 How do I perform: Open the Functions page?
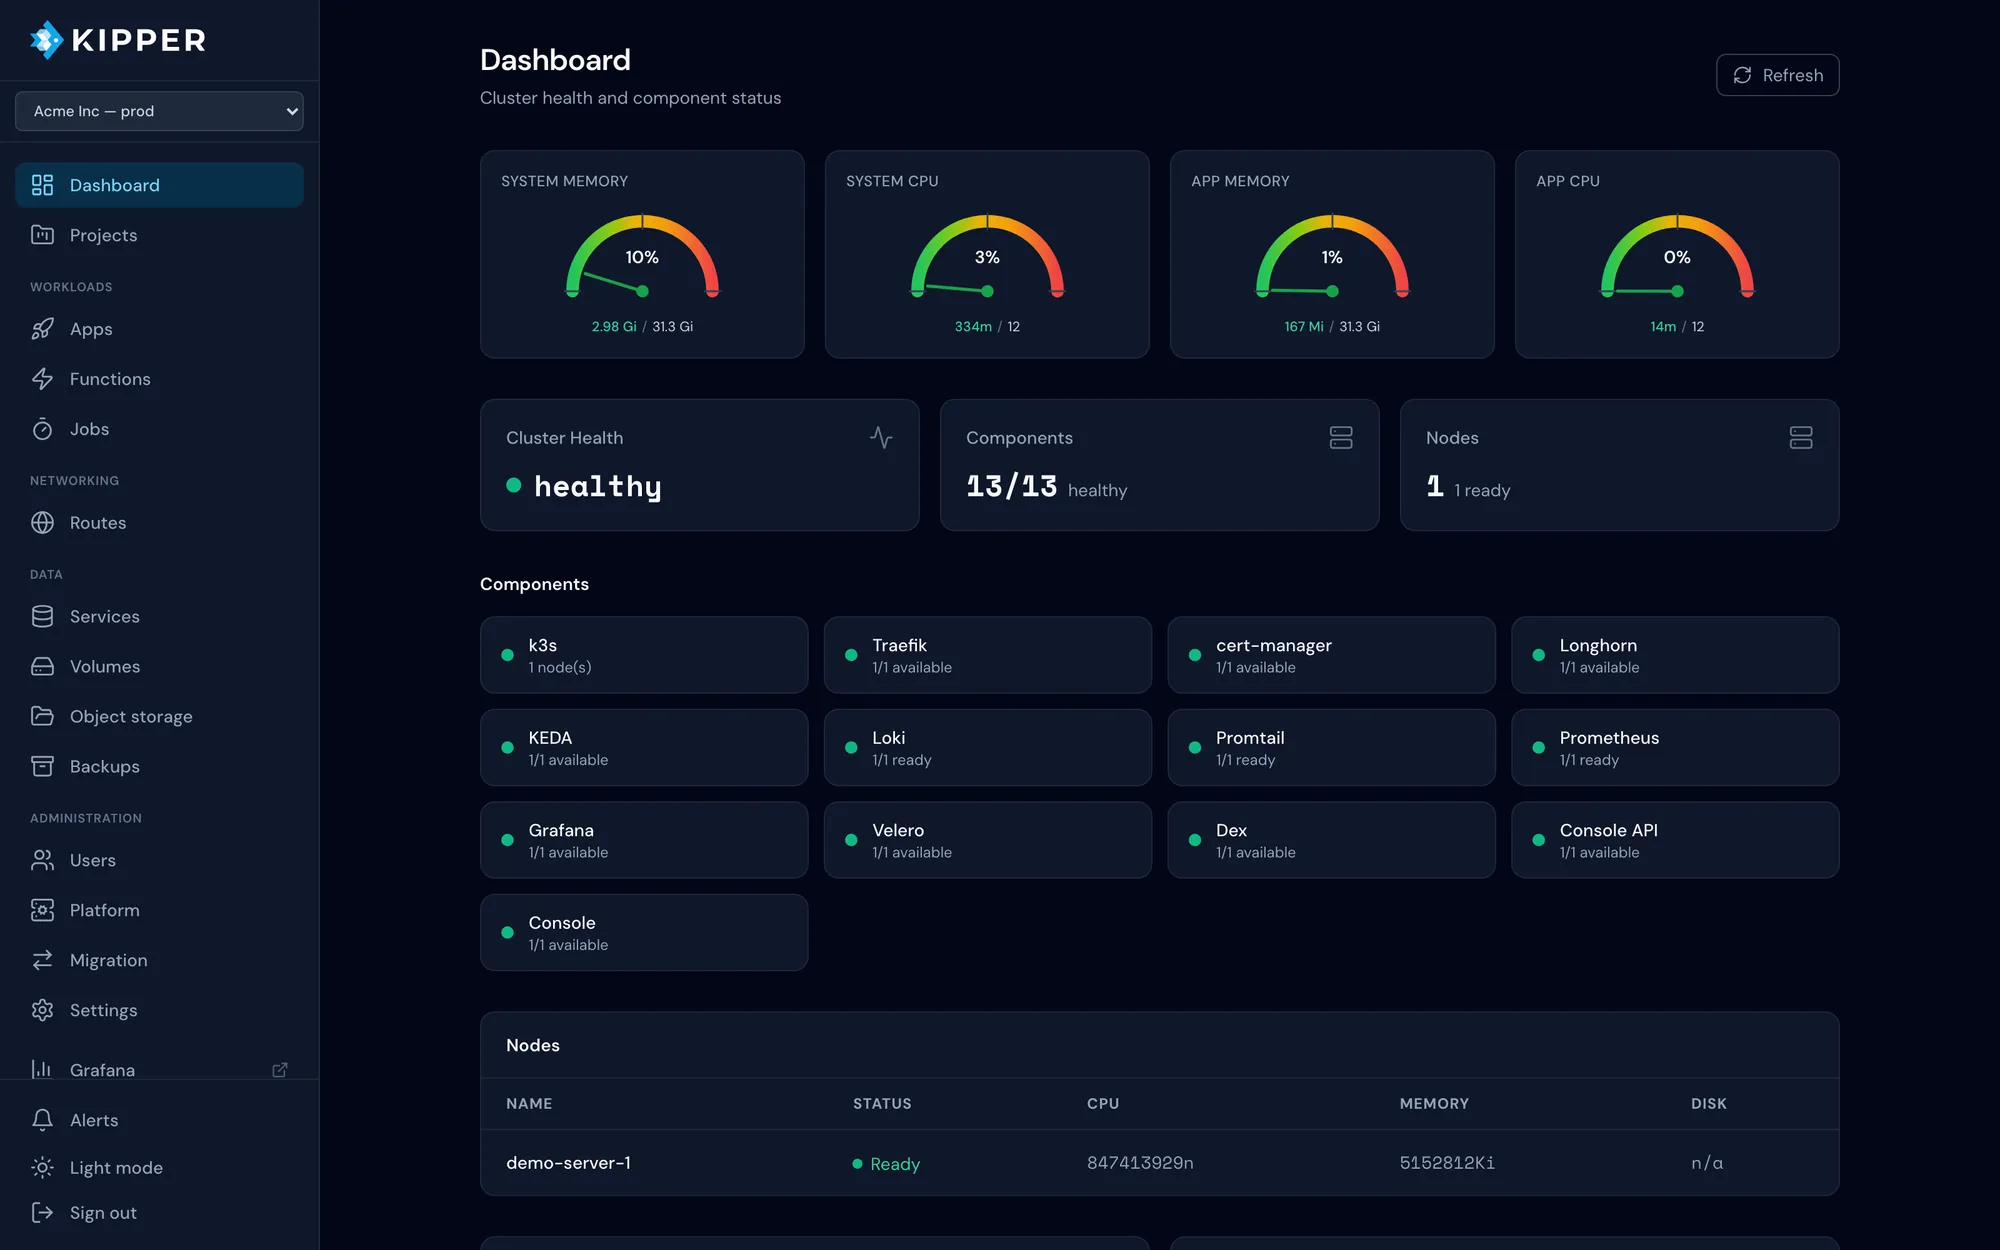point(159,379)
